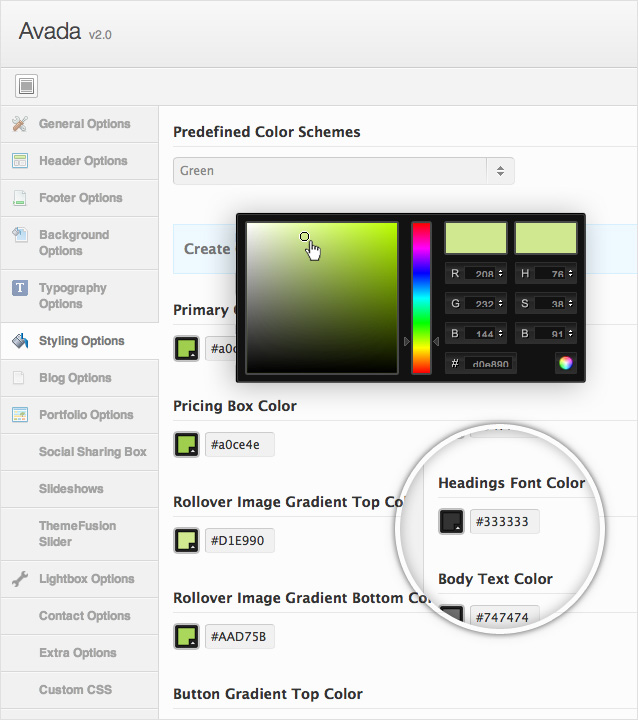Screen dimensions: 638x720
Task: Click the Background Options icon
Action: pos(20,235)
